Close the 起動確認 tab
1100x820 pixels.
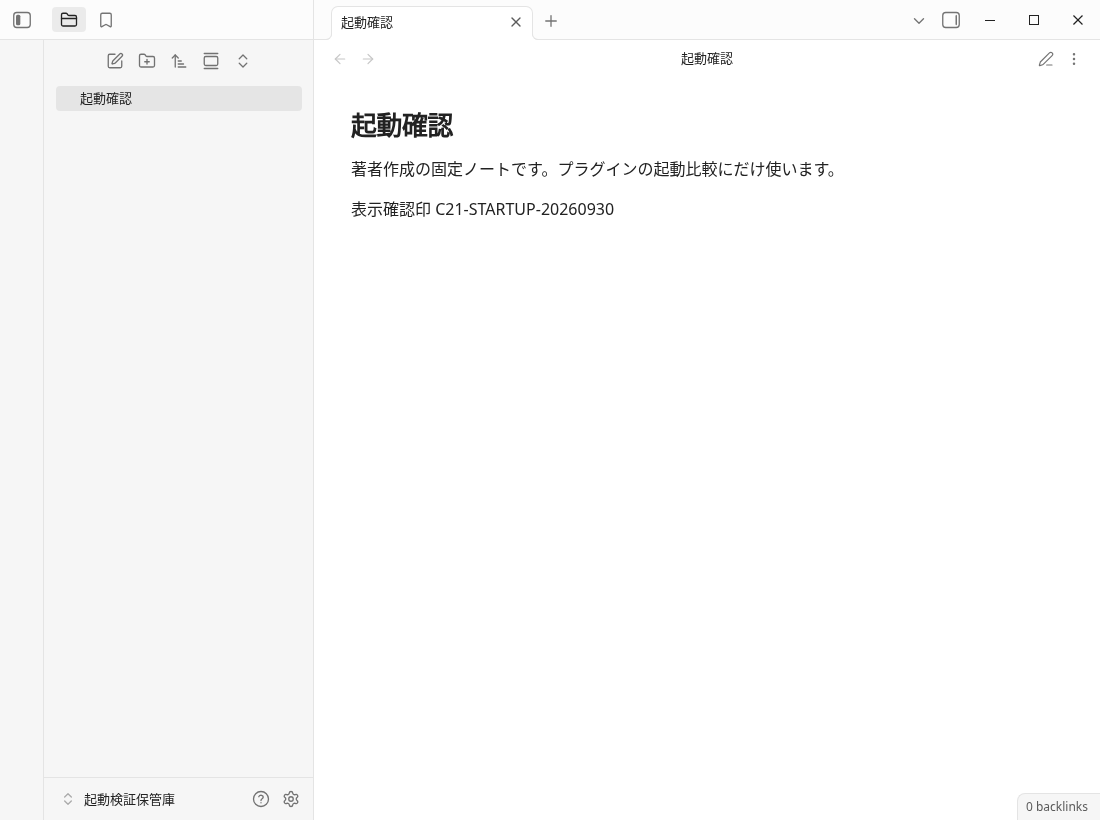516,22
